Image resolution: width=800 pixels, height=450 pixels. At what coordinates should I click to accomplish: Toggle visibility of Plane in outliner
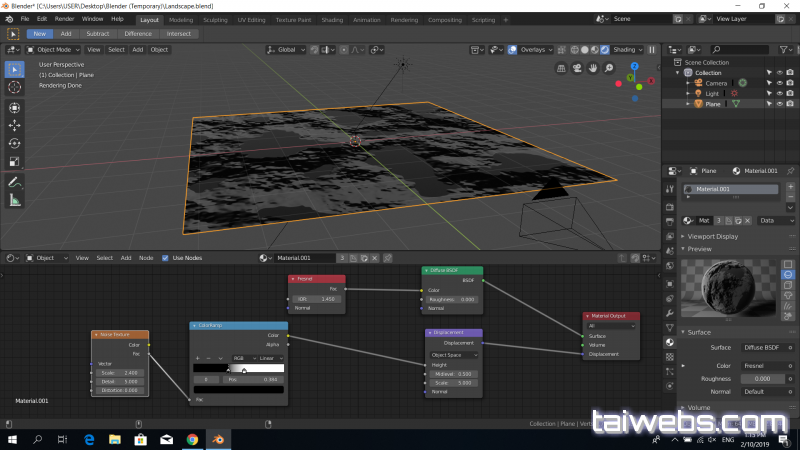(x=779, y=104)
